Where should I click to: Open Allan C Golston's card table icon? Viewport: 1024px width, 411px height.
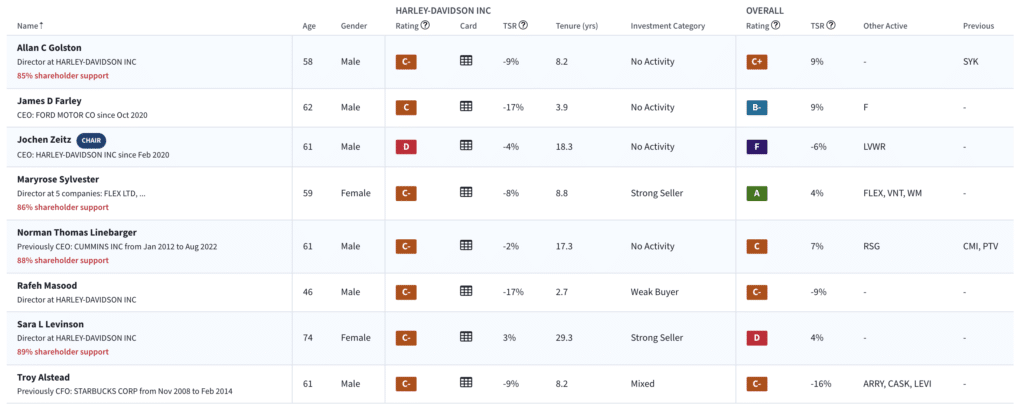coord(466,61)
